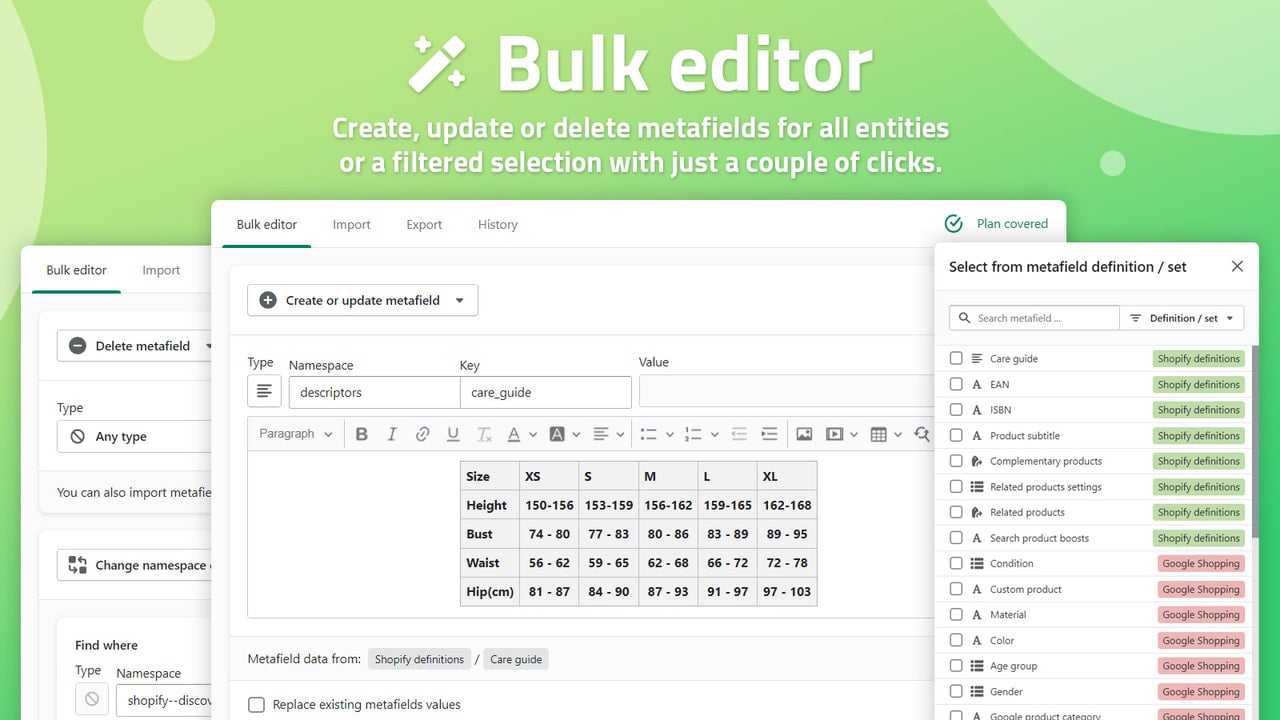Click the Value input field

click(x=786, y=390)
